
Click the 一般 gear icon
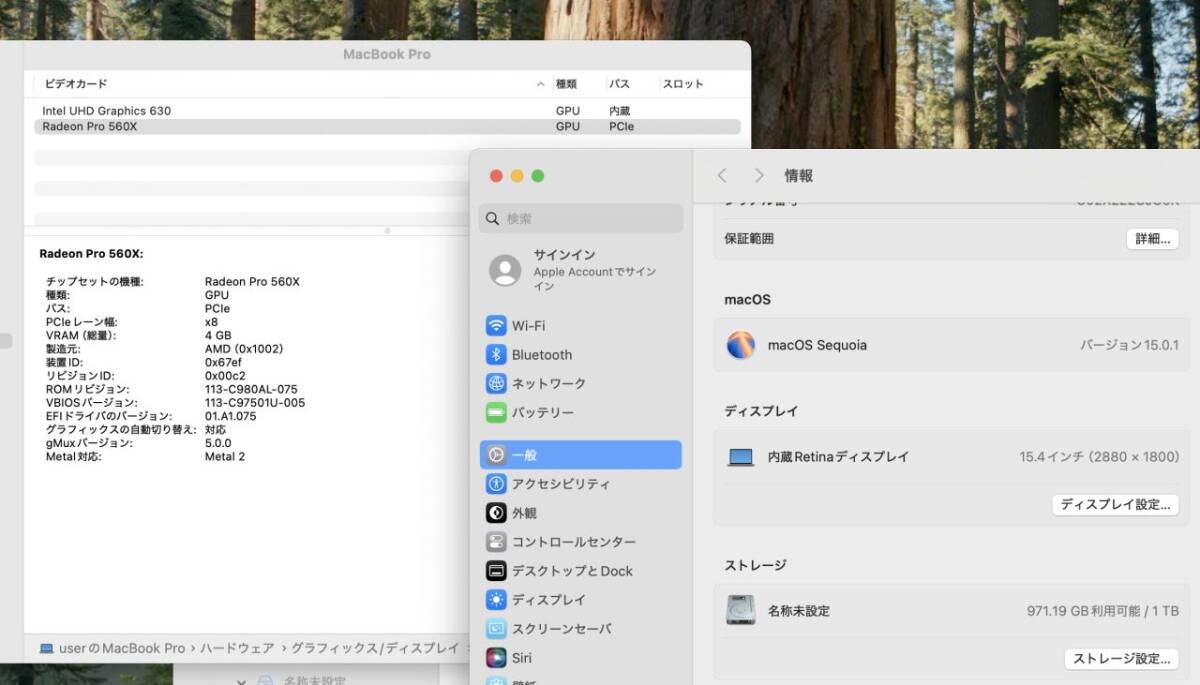point(496,455)
